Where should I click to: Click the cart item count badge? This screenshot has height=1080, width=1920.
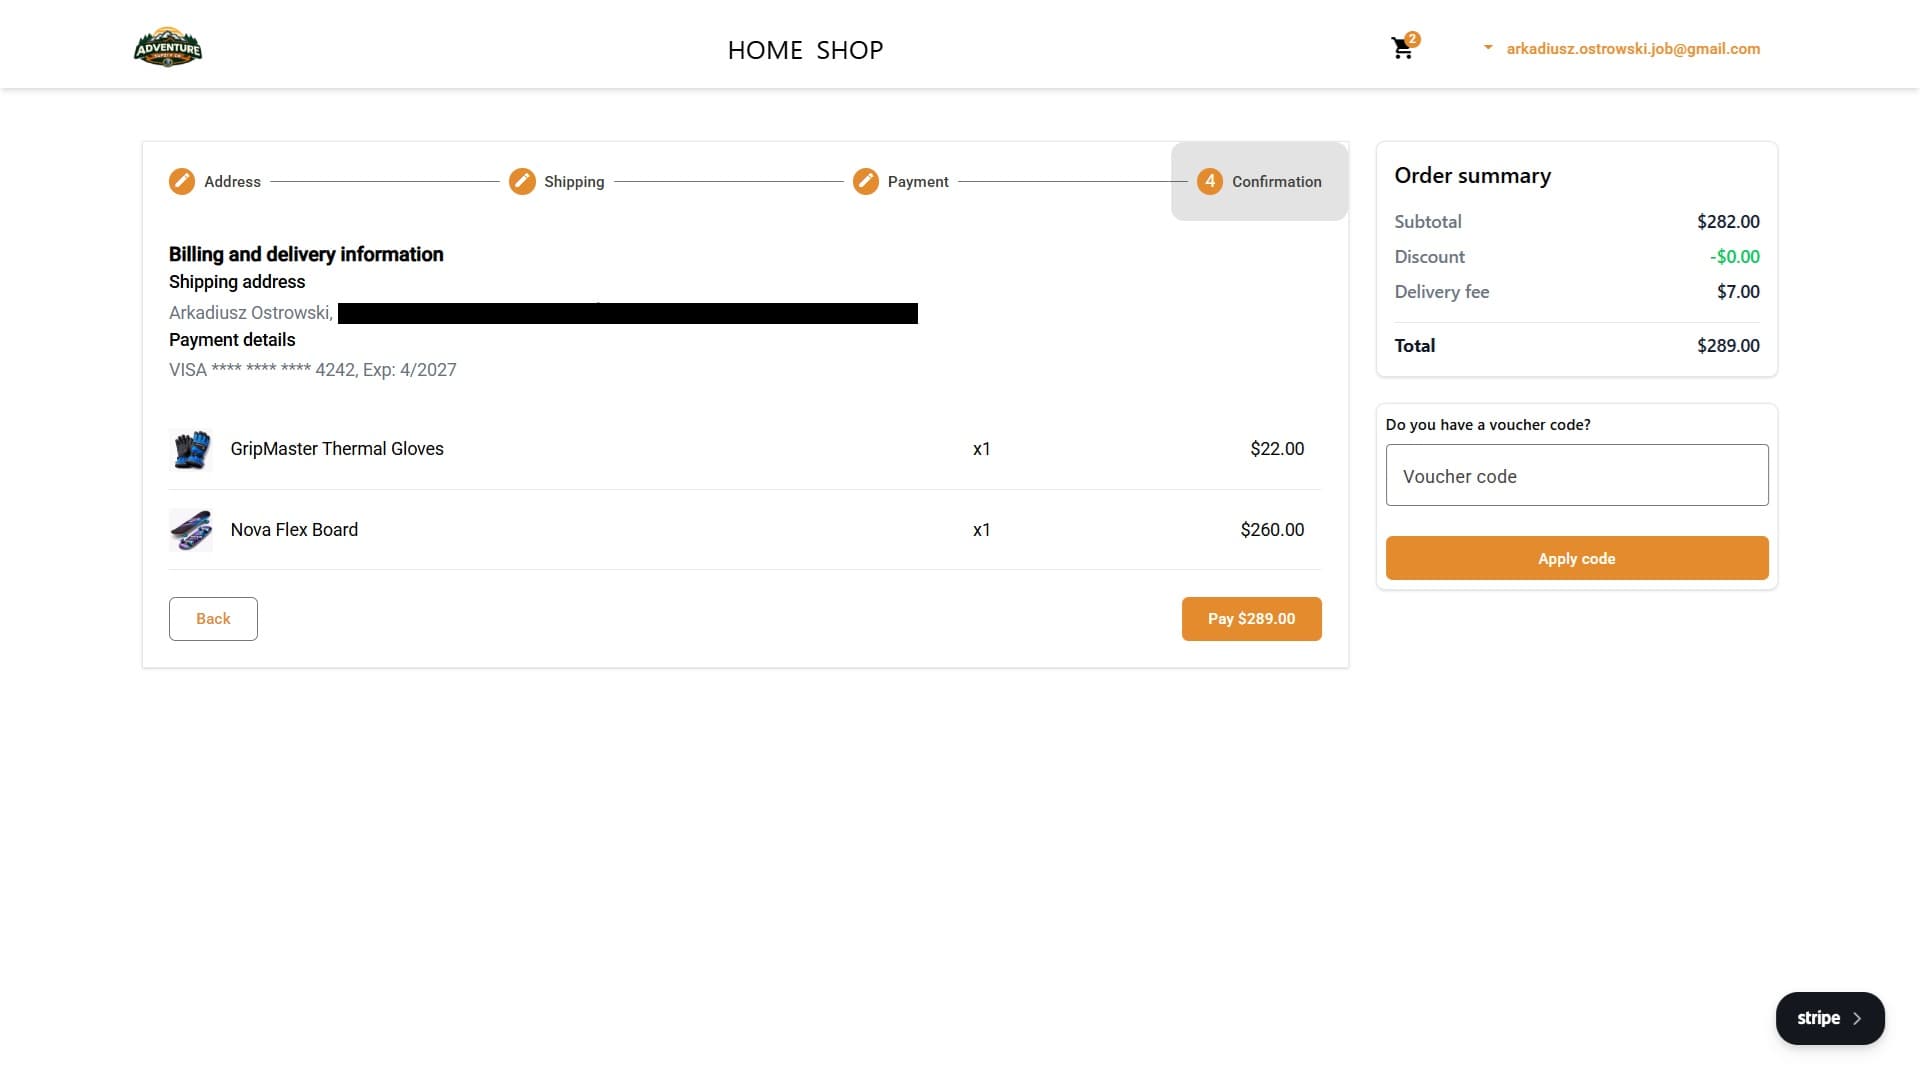tap(1413, 38)
